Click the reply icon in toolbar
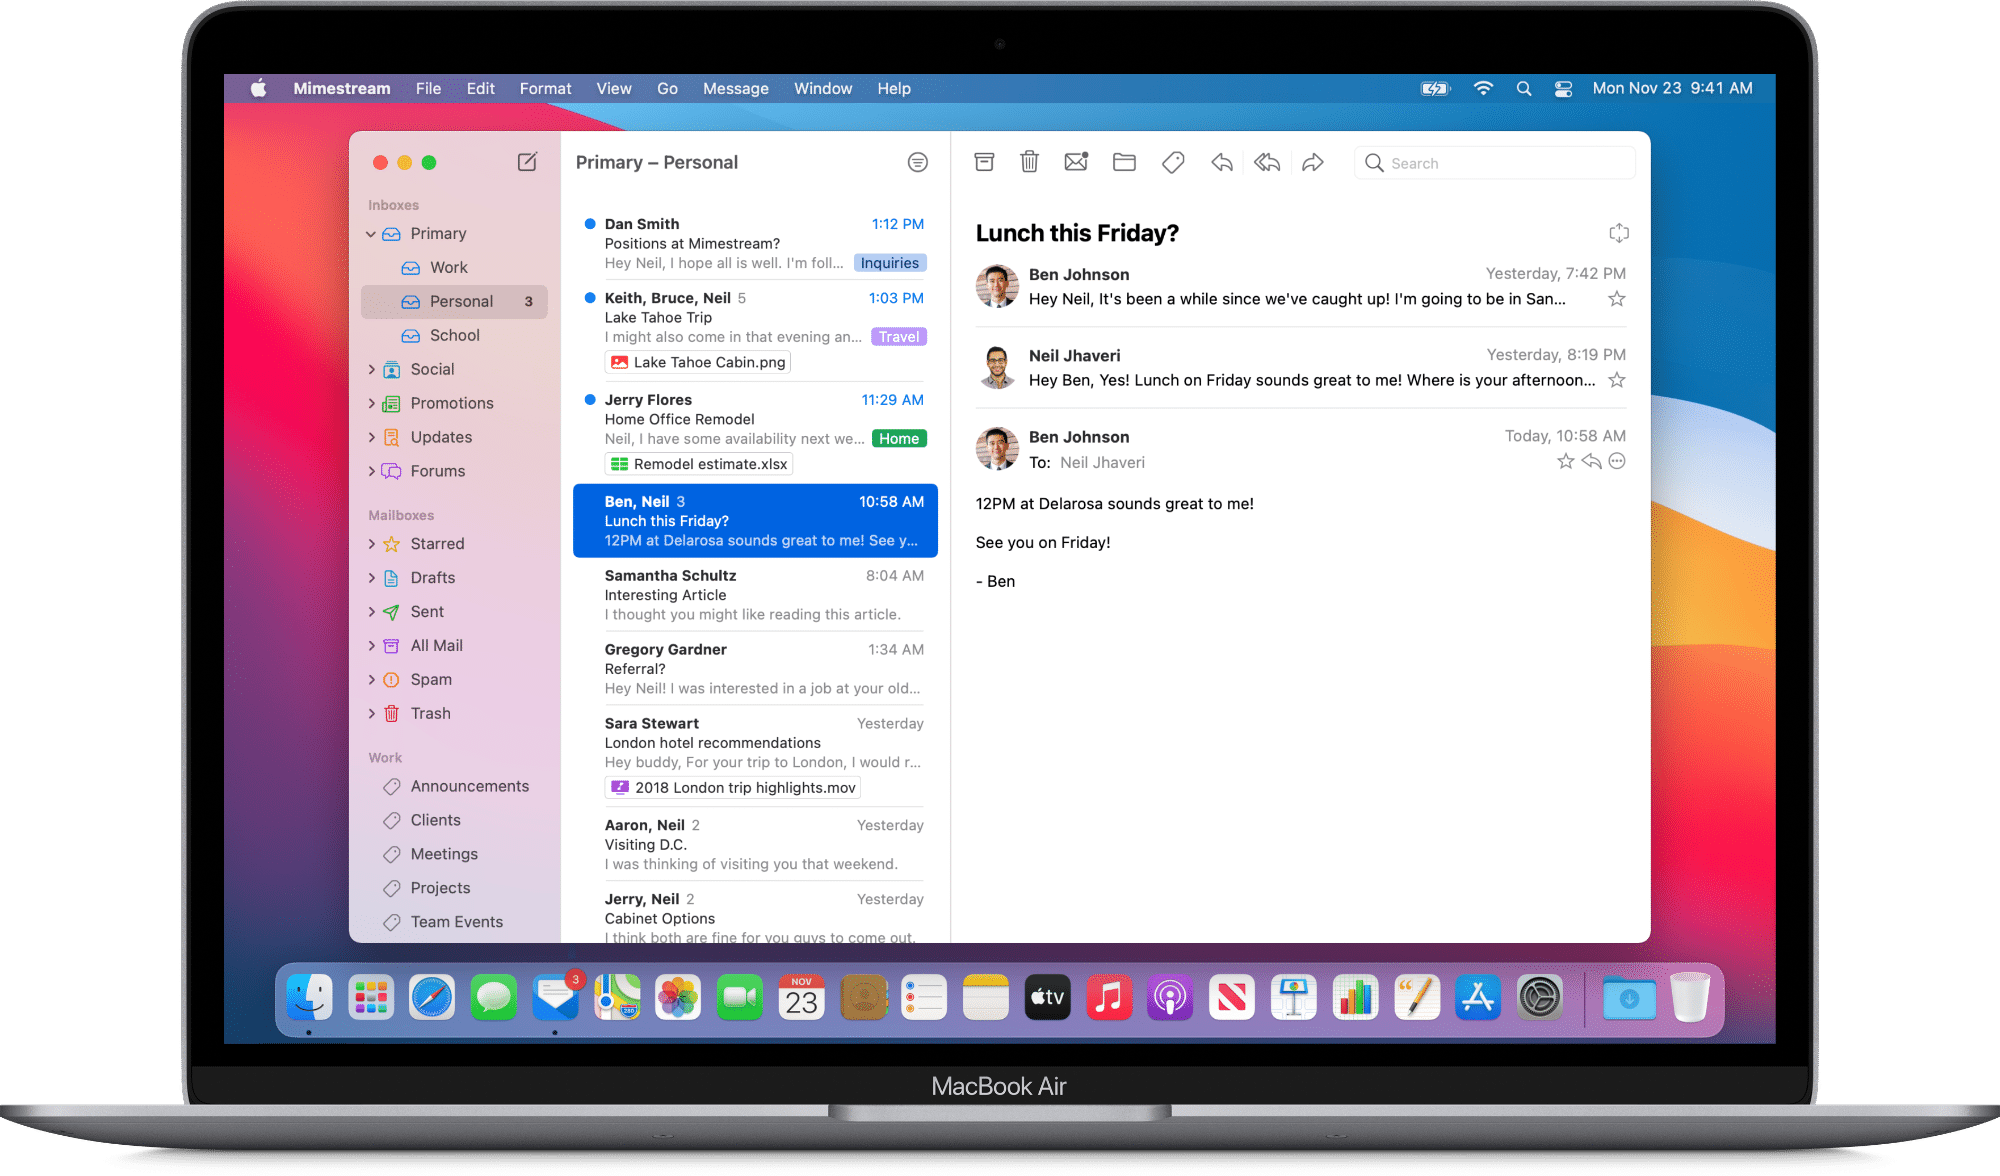 (1220, 162)
